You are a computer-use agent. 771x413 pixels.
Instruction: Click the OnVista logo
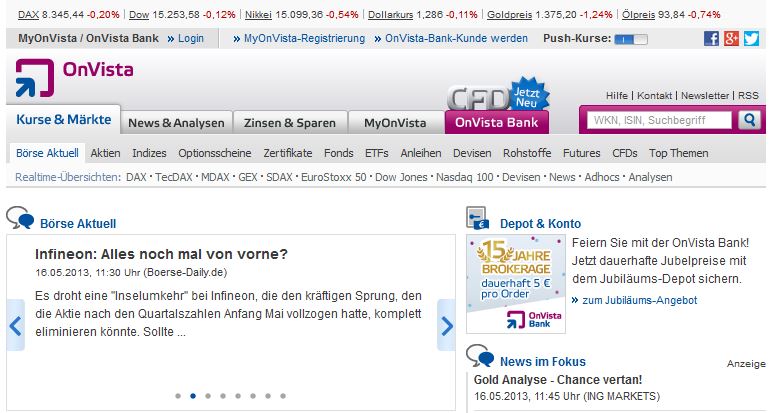74,78
